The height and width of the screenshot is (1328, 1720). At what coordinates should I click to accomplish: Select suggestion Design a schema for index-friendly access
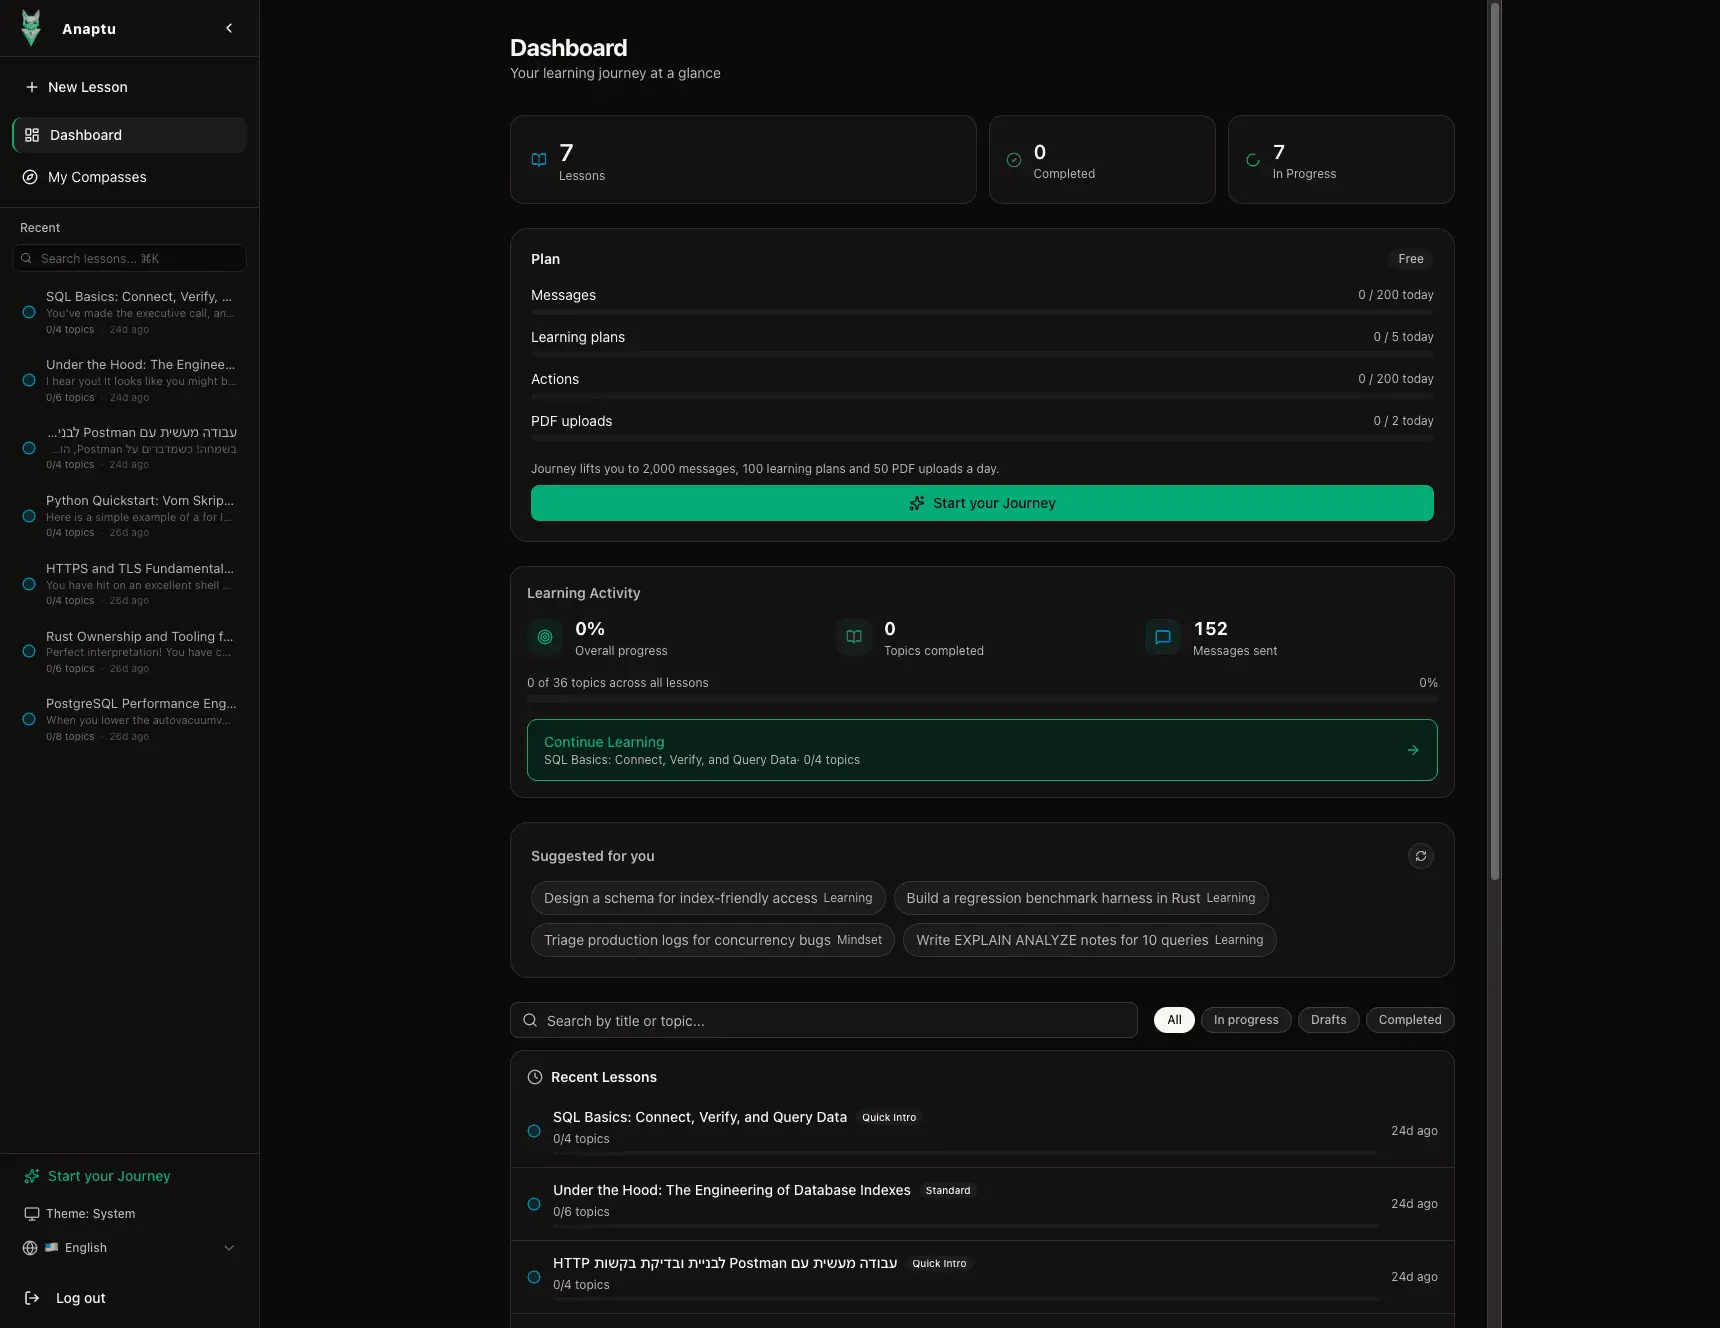pyautogui.click(x=708, y=898)
